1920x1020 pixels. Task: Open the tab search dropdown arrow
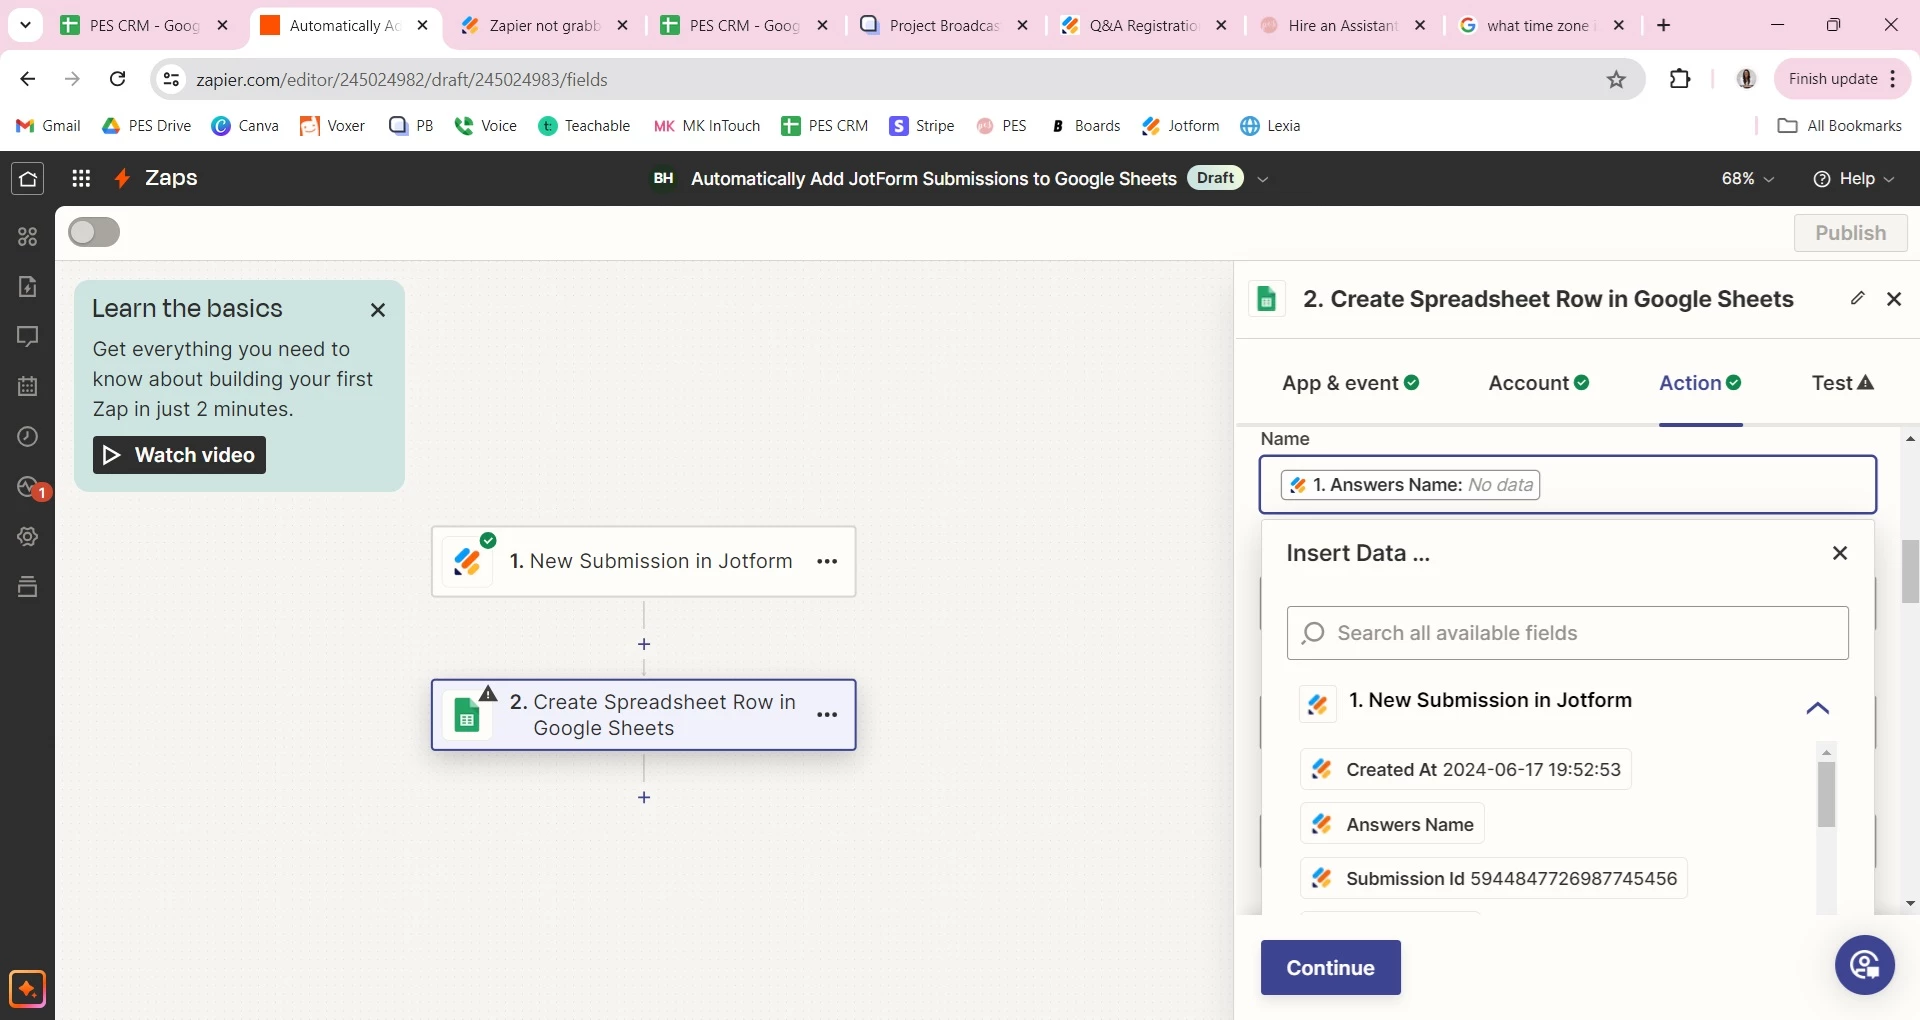tap(25, 25)
